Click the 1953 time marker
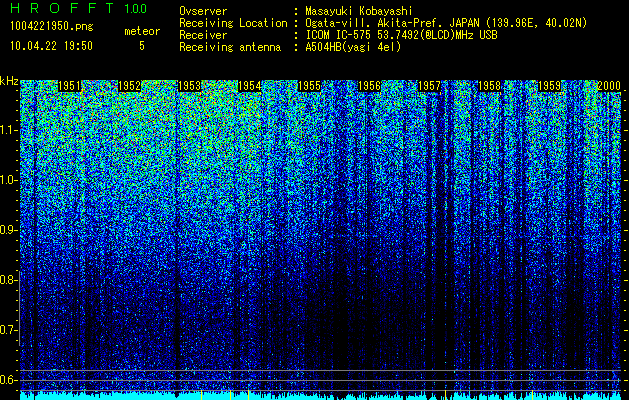Image resolution: width=629 pixels, height=400 pixels. (x=189, y=86)
